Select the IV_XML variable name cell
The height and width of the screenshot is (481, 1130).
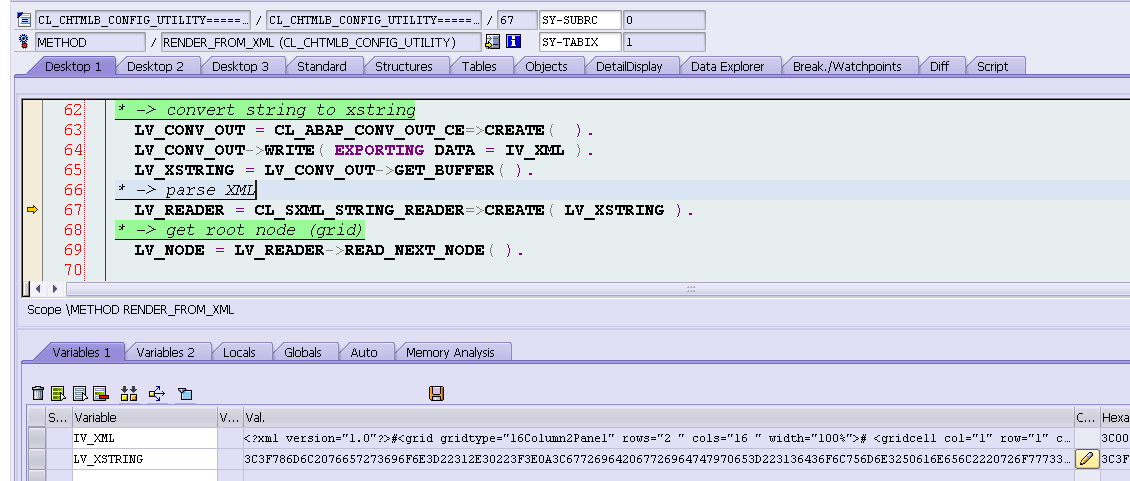coord(144,438)
